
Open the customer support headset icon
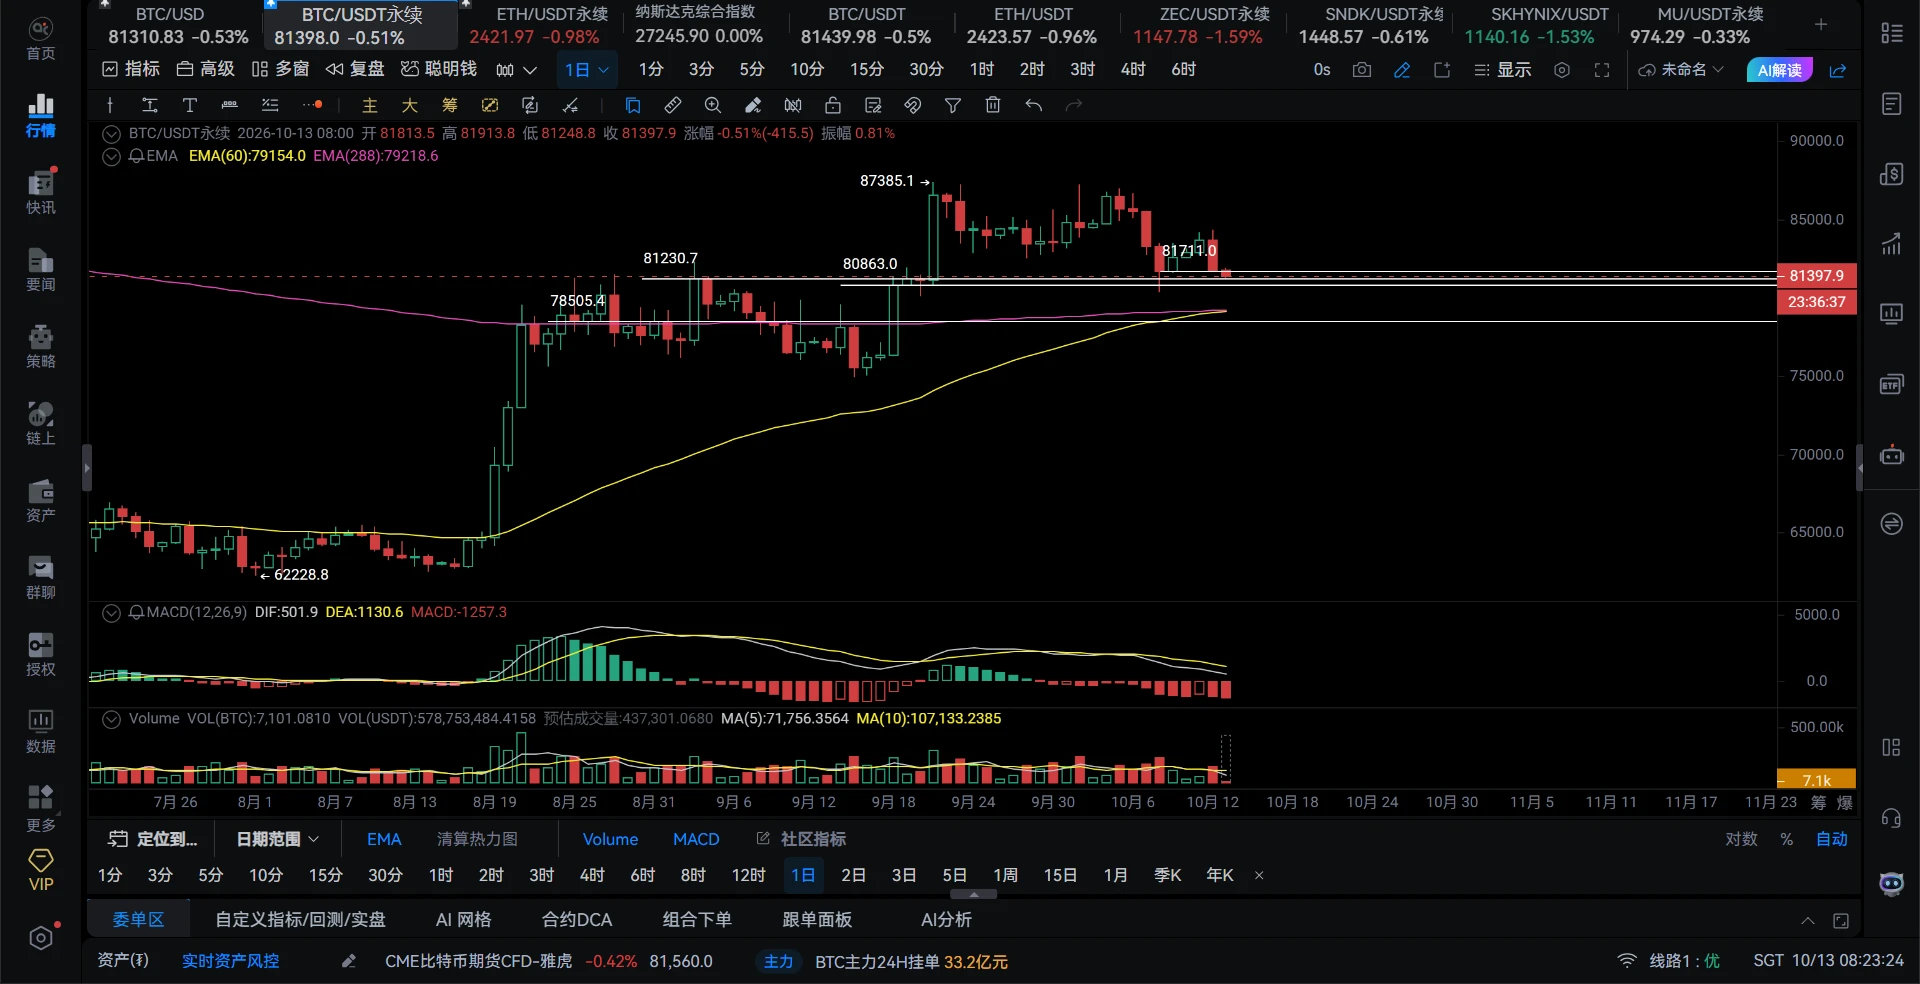pyautogui.click(x=1891, y=818)
